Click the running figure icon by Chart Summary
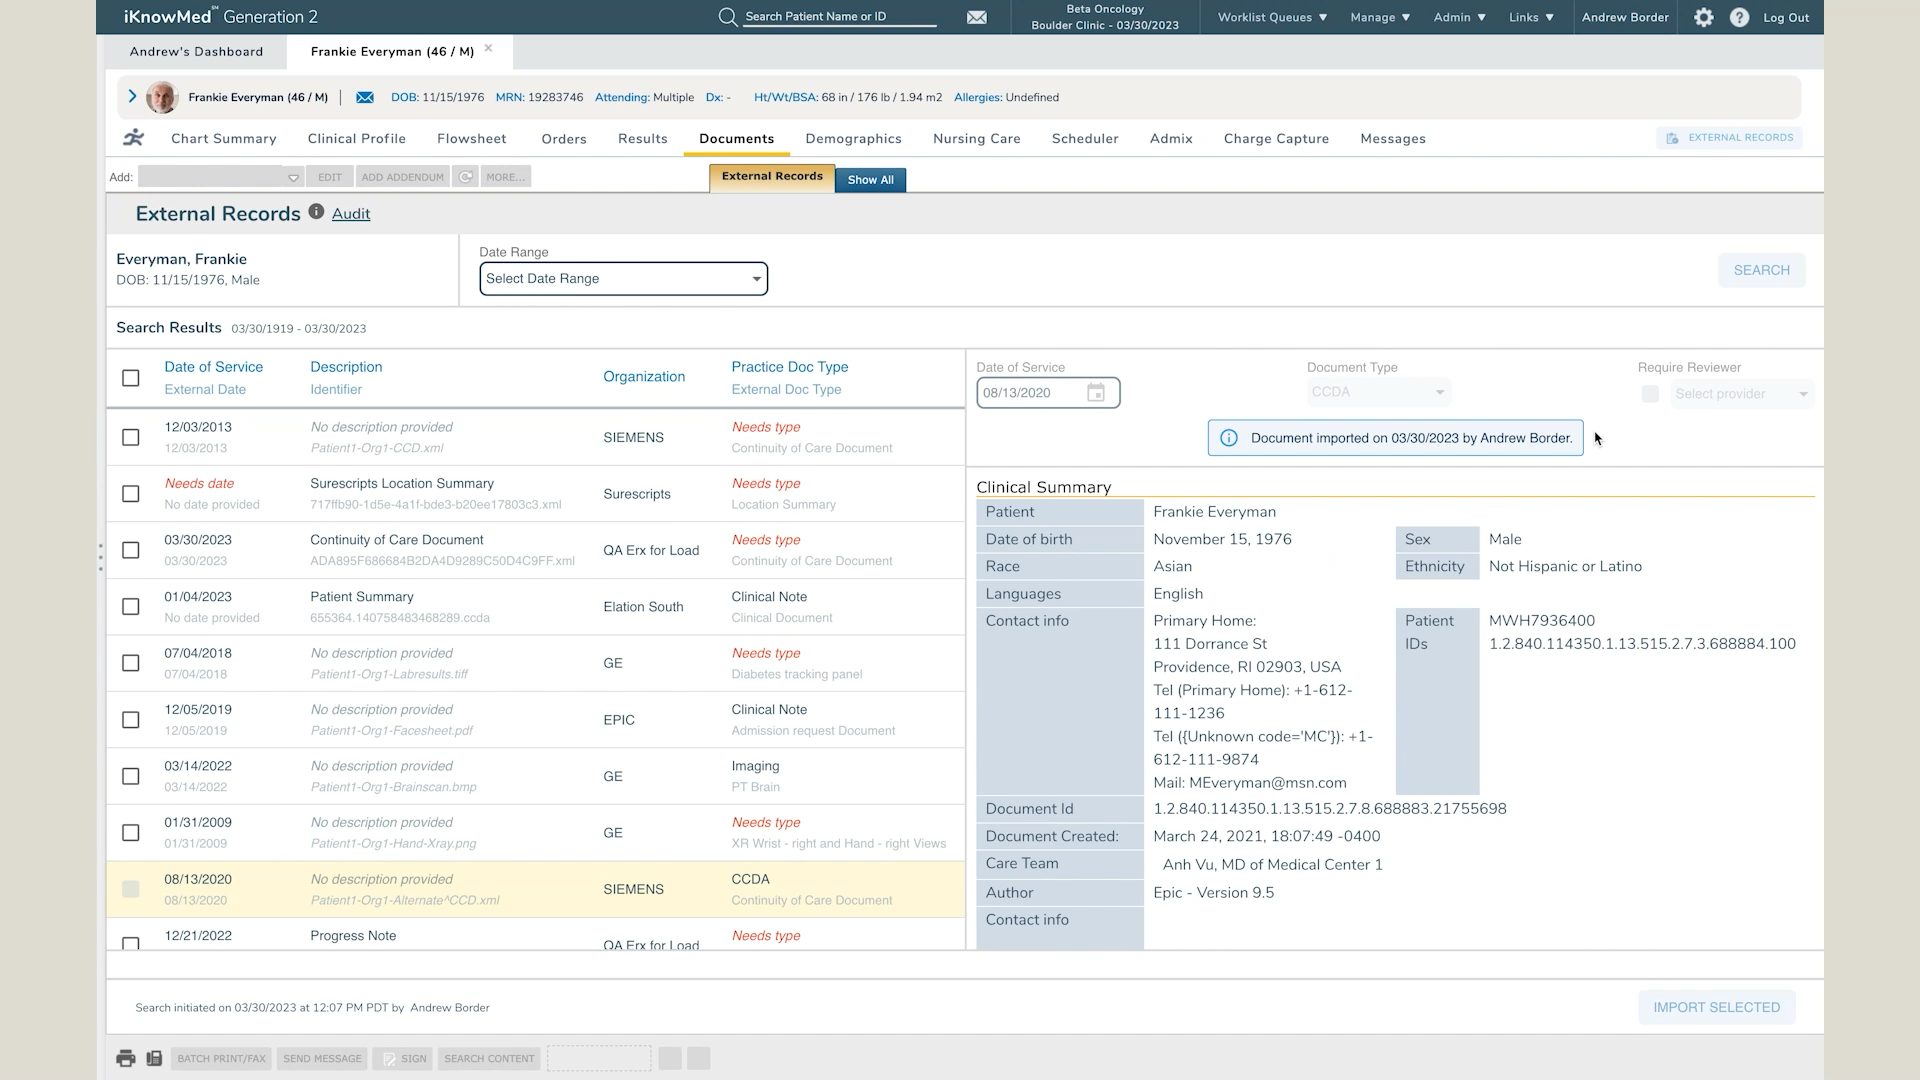The height and width of the screenshot is (1080, 1920). click(134, 138)
